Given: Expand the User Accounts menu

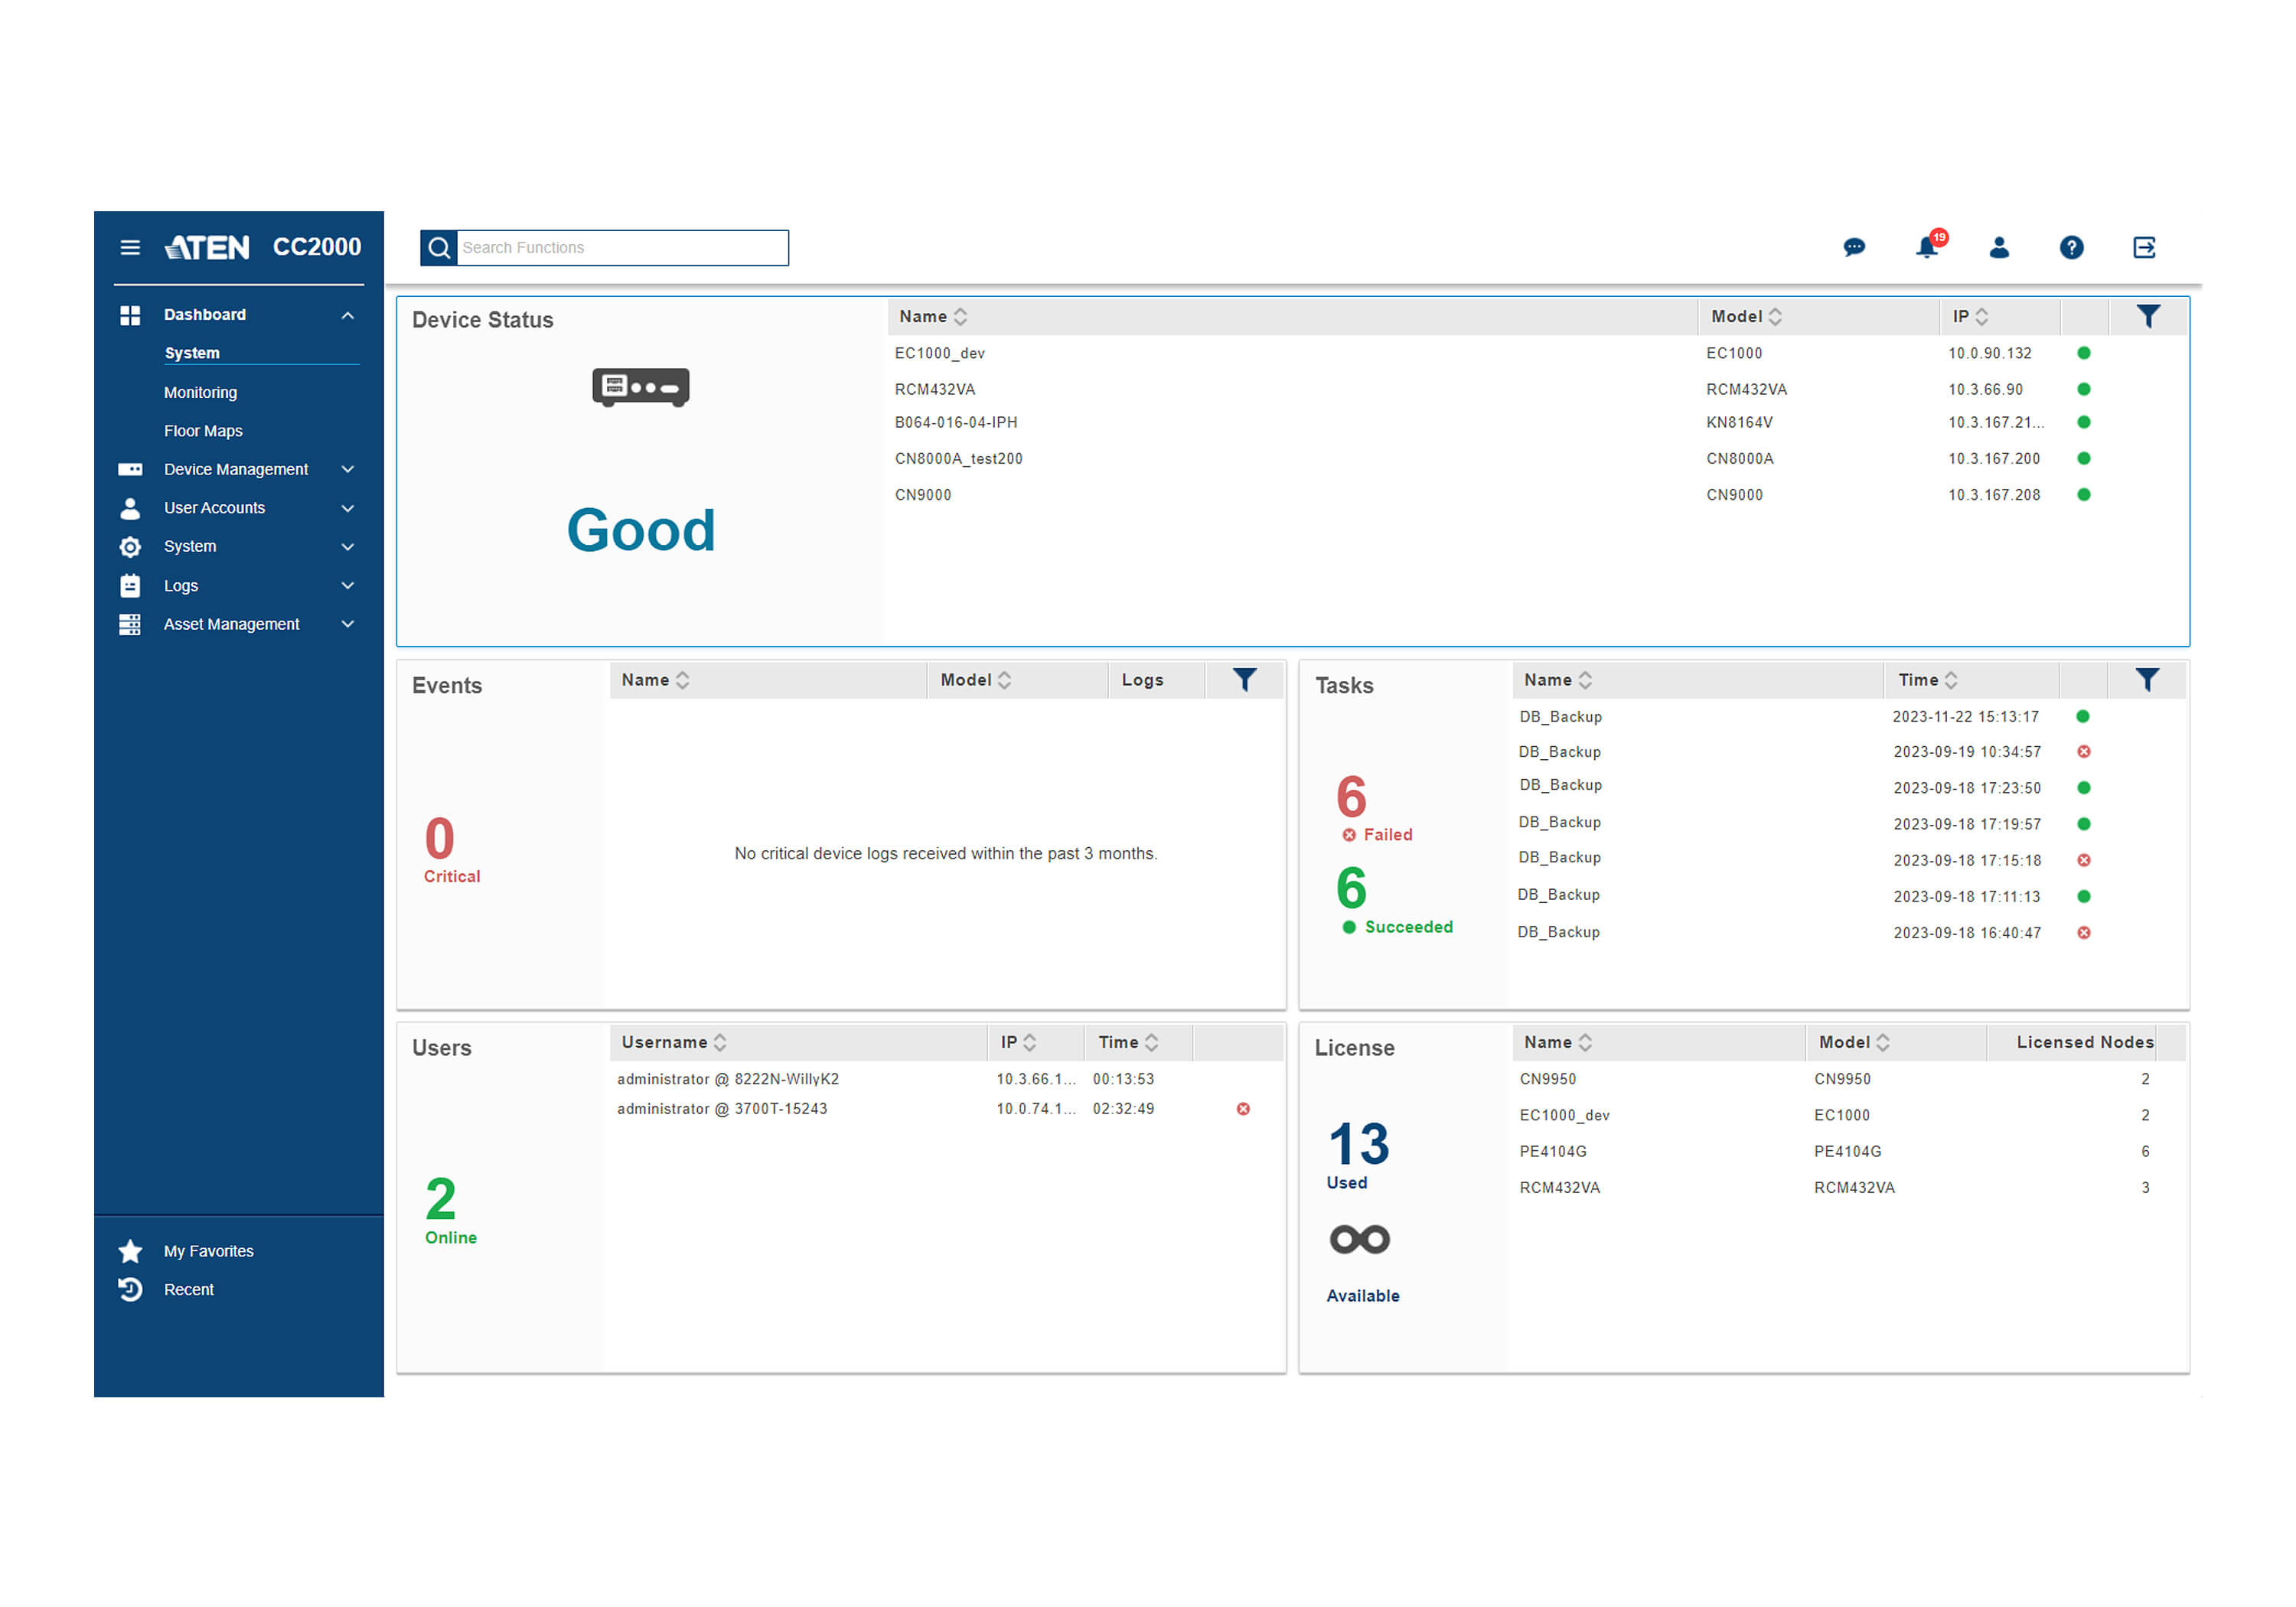Looking at the screenshot, I should pos(214,508).
